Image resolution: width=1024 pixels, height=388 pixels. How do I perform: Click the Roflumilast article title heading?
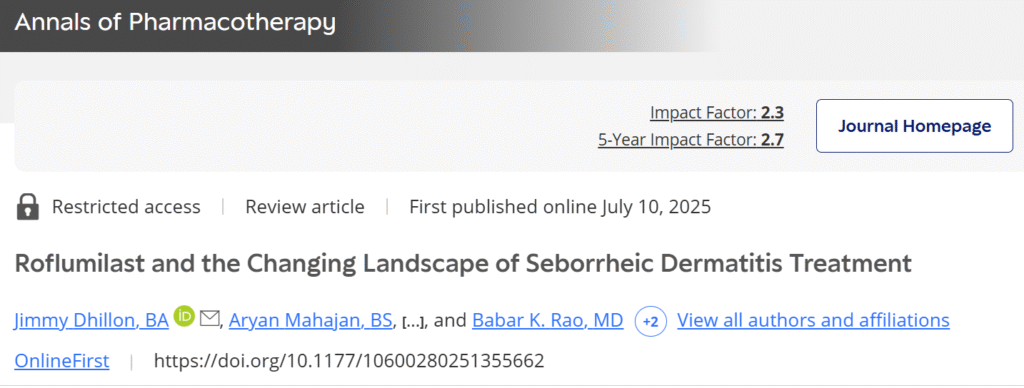tap(463, 263)
